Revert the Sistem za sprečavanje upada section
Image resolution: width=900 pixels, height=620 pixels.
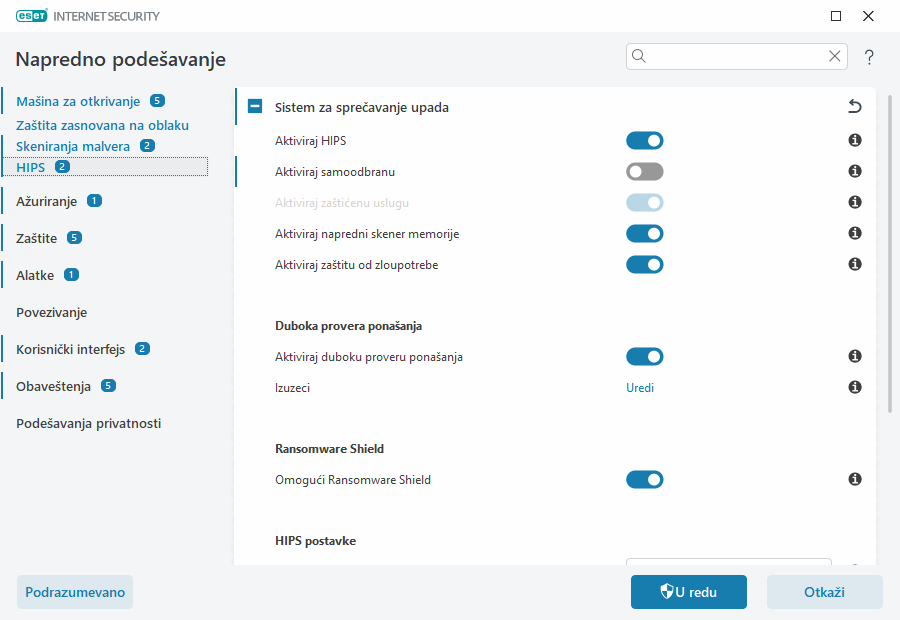click(854, 107)
